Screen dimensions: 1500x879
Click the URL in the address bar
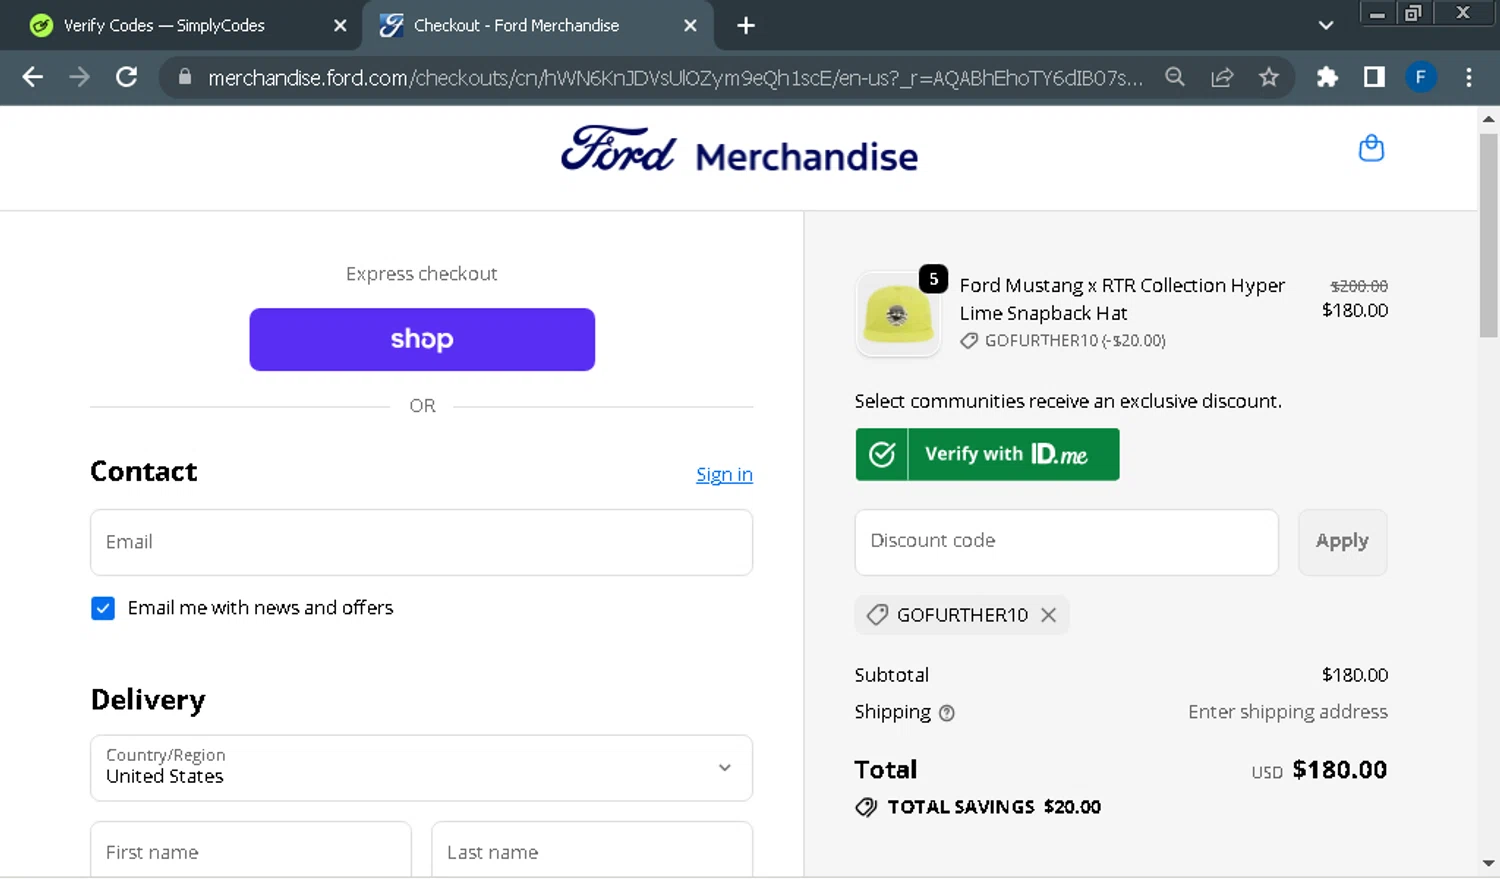click(675, 77)
